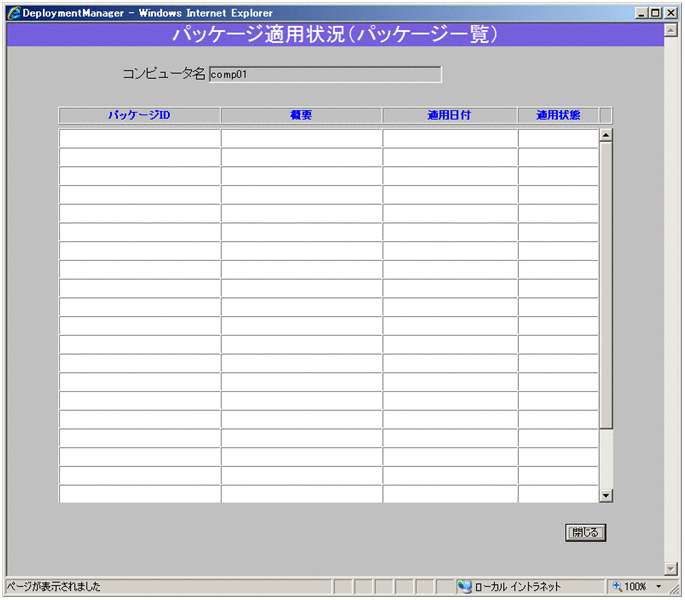Viewport: 685px width, 600px height.
Task: Sort by 適用状態 column header
Action: click(558, 115)
